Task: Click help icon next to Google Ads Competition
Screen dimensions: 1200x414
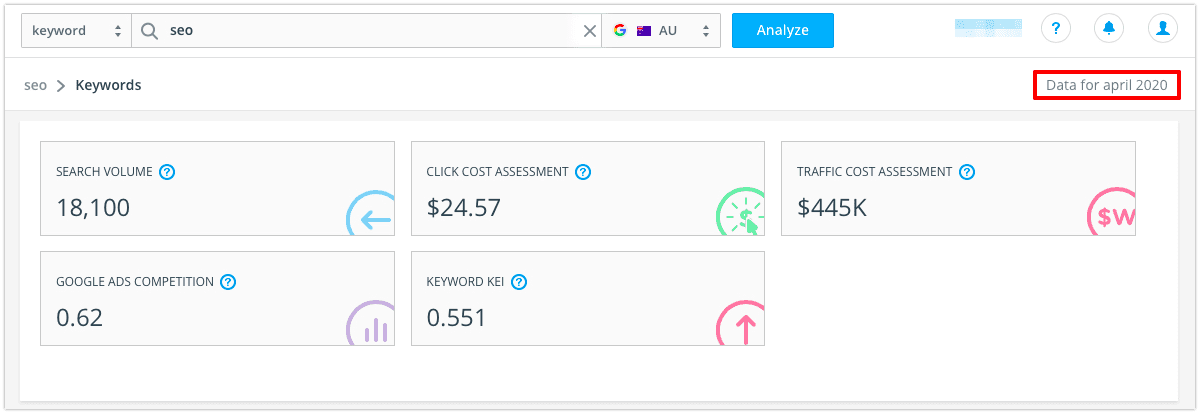Action: pyautogui.click(x=228, y=282)
